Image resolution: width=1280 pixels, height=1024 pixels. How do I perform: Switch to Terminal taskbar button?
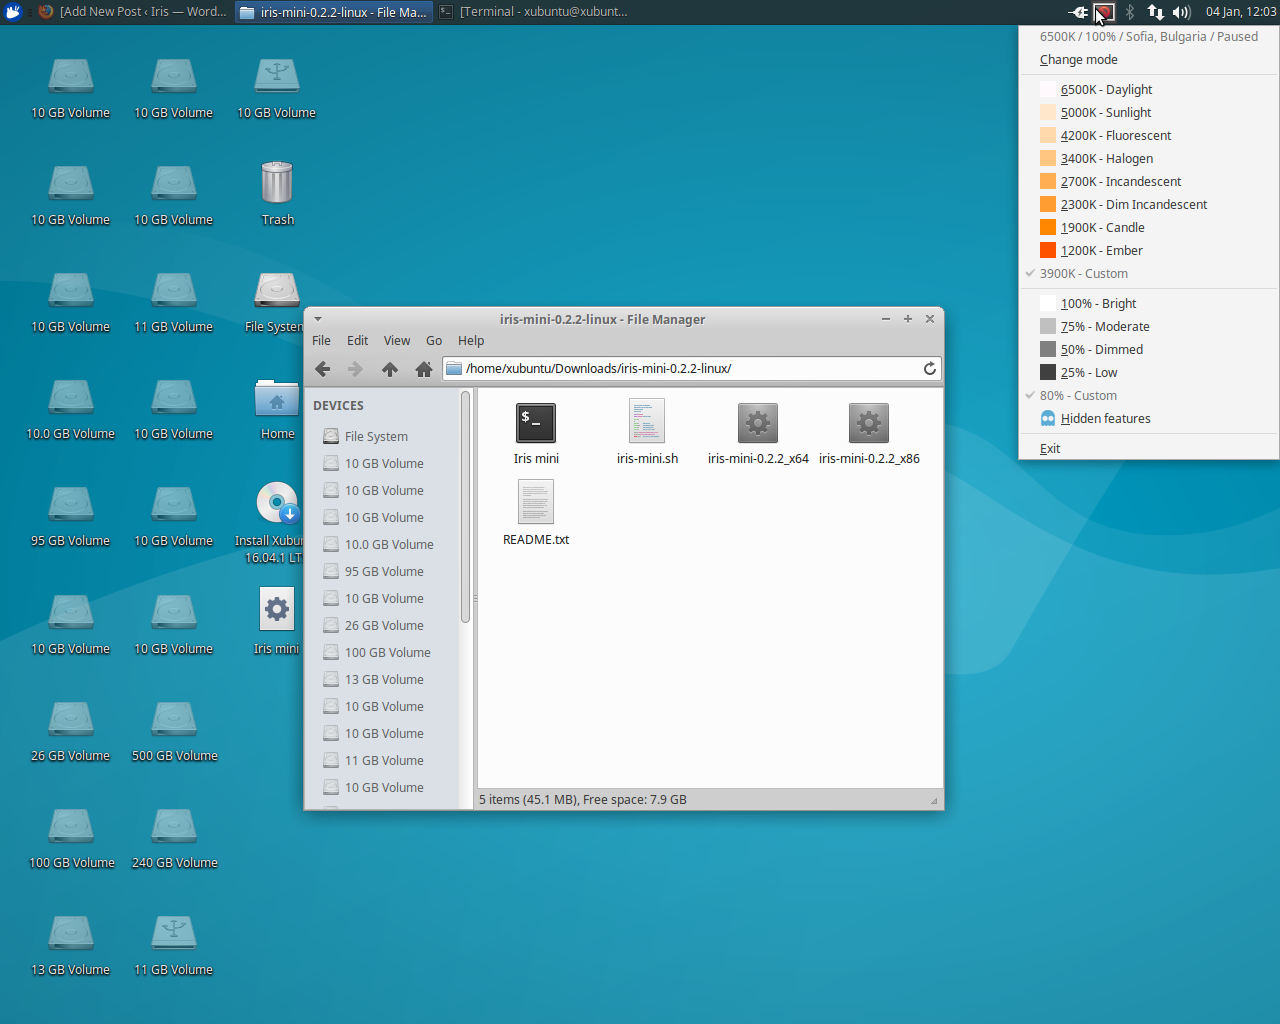[x=534, y=12]
